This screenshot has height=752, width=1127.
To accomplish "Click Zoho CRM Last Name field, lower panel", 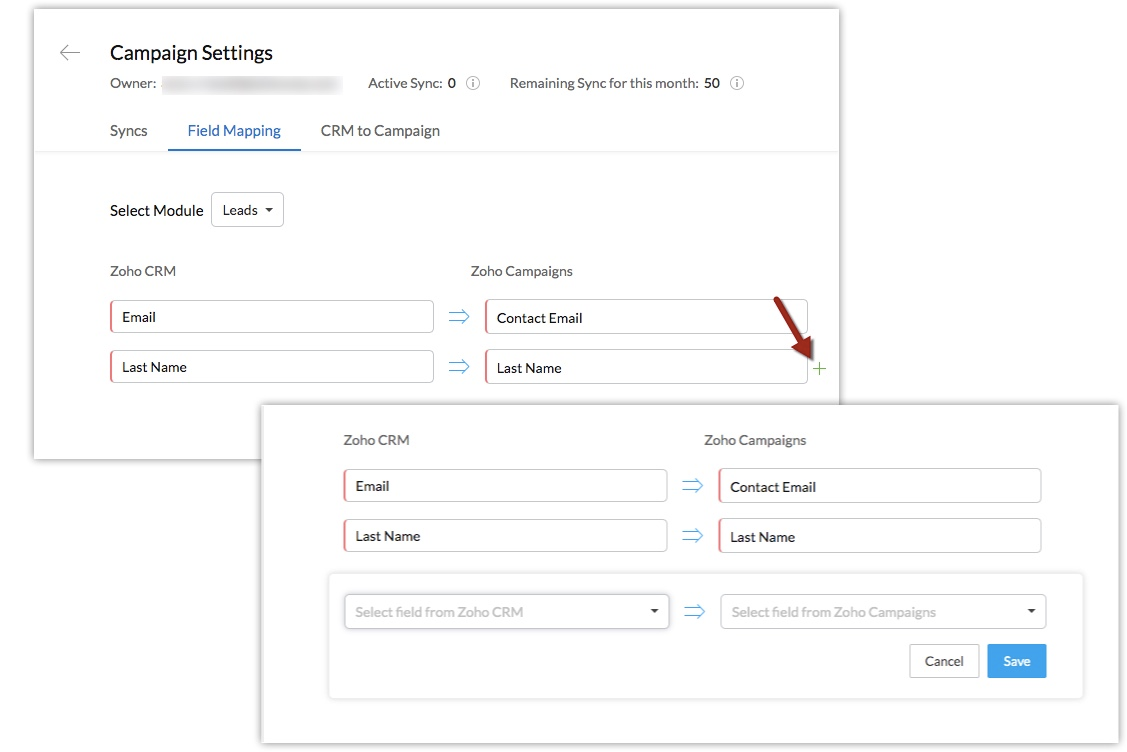I will [505, 536].
